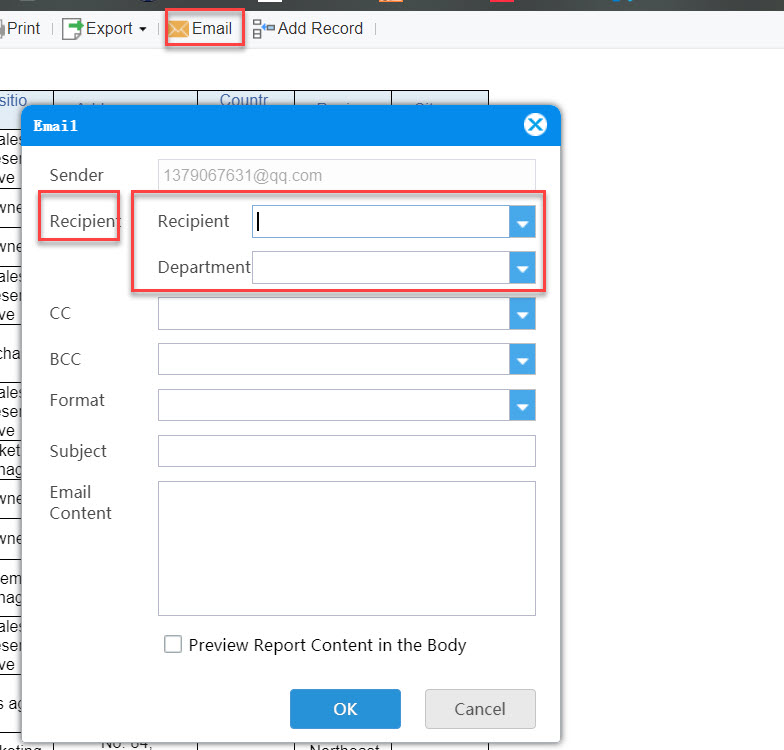Expand the Recipient dropdown arrow
Viewport: 784px width, 750px height.
(522, 222)
